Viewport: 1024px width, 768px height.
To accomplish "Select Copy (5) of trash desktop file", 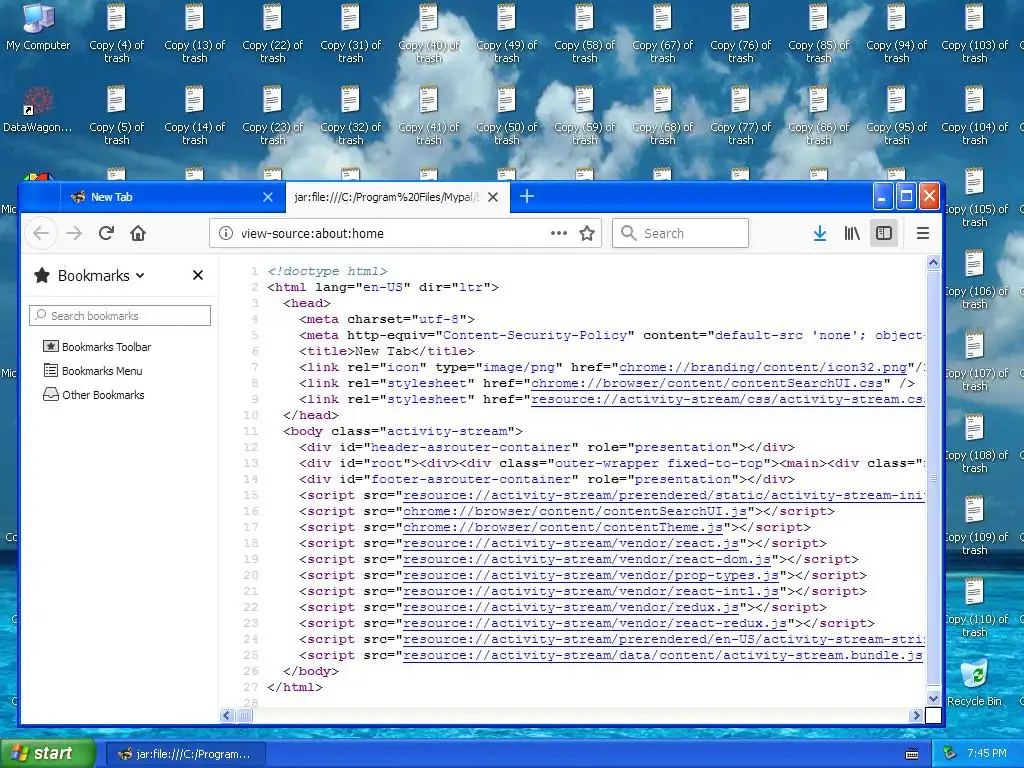I will [116, 115].
